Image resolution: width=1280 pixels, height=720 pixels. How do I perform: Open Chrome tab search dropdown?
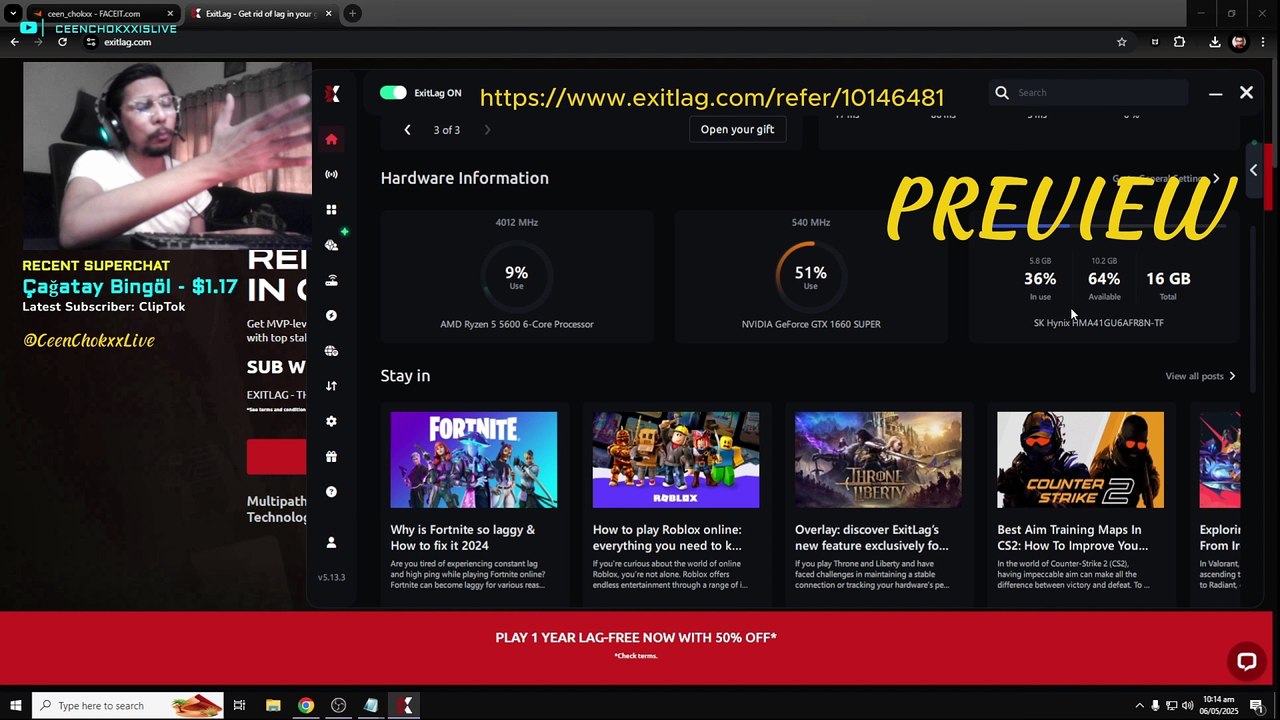tap(12, 14)
